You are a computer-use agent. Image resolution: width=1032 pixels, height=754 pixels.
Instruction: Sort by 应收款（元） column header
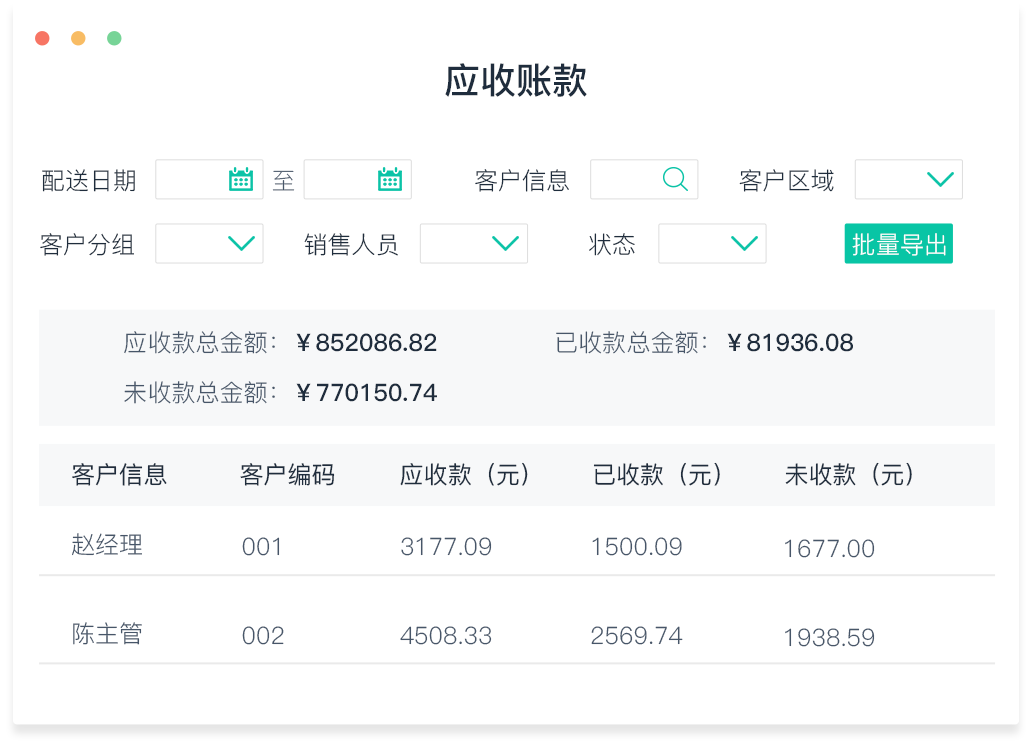click(x=465, y=475)
